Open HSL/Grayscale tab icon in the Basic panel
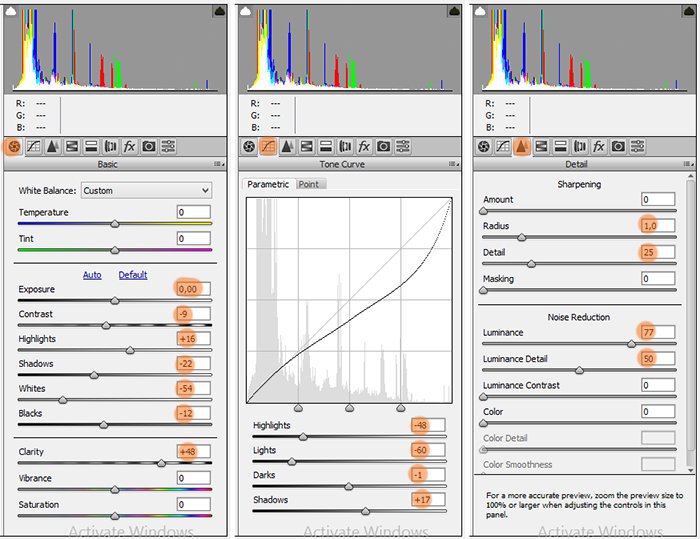The height and width of the screenshot is (539, 700). click(x=71, y=146)
